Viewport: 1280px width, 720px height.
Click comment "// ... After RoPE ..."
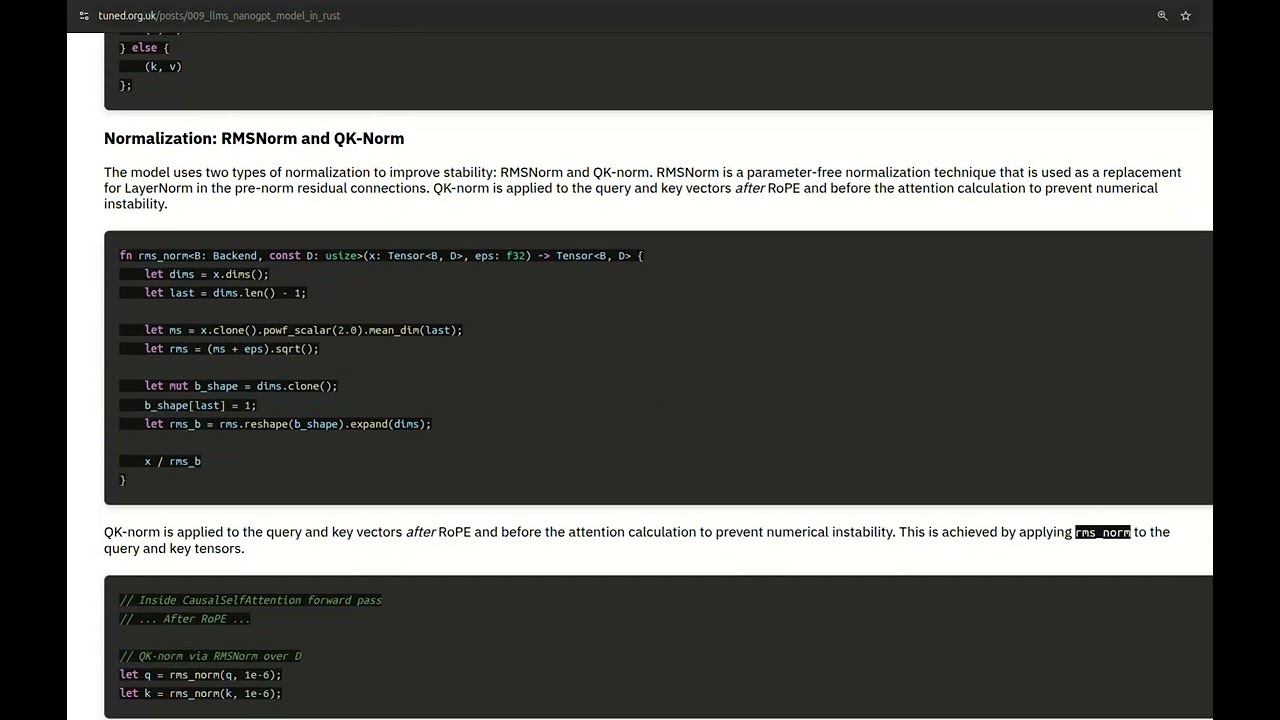pos(185,619)
